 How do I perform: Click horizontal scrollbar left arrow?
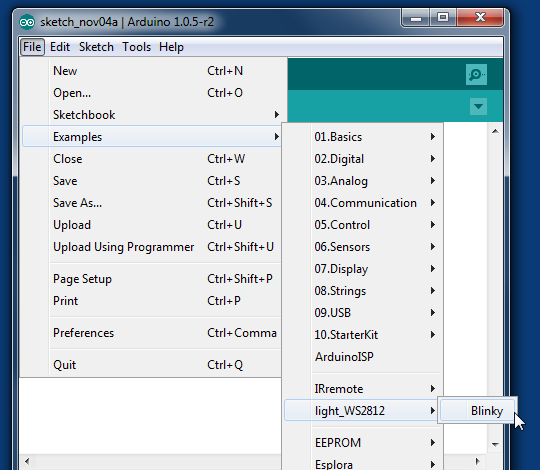pos(27,461)
